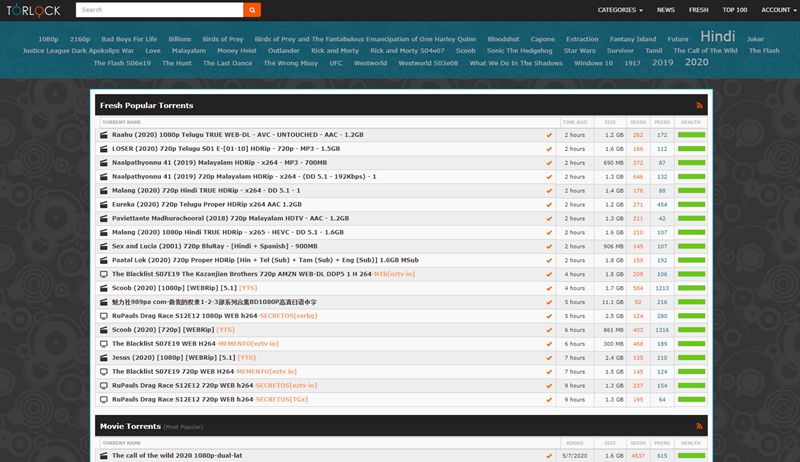
Task: Click TV icon beside Blacklist S07E19 720p WEB
Action: [x=104, y=372]
